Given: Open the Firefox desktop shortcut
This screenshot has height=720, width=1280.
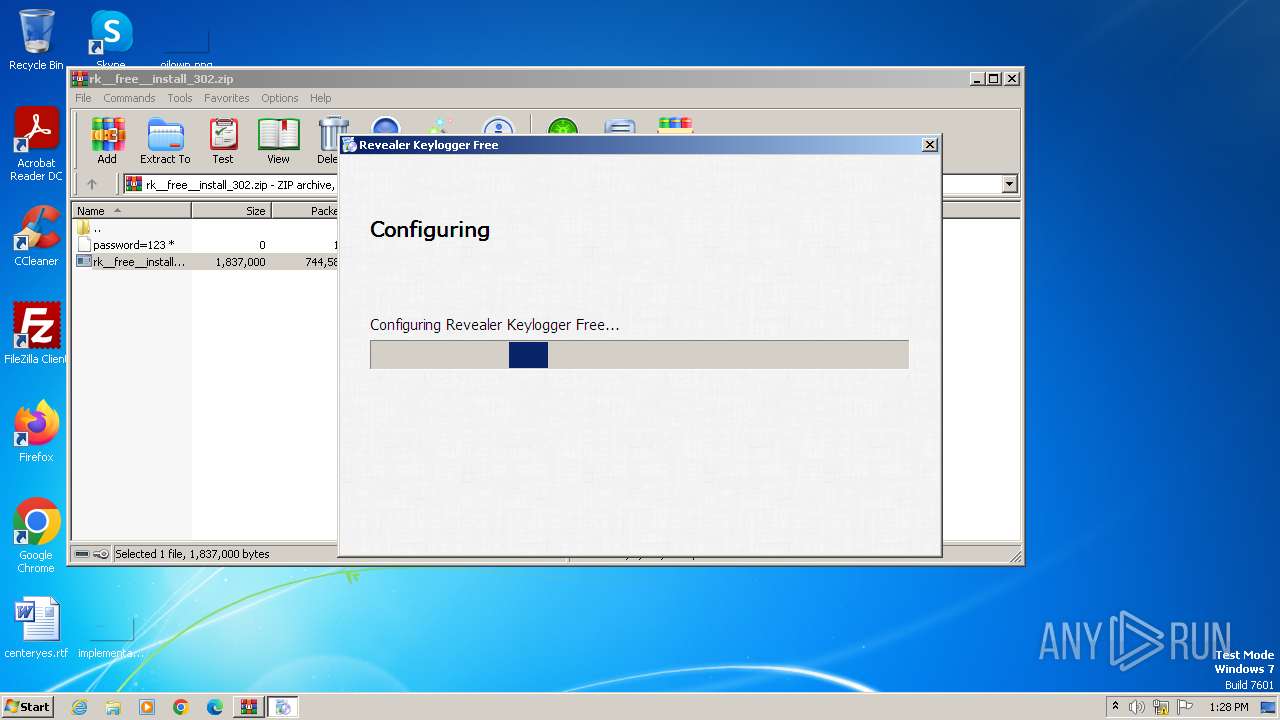Looking at the screenshot, I should pos(36,432).
